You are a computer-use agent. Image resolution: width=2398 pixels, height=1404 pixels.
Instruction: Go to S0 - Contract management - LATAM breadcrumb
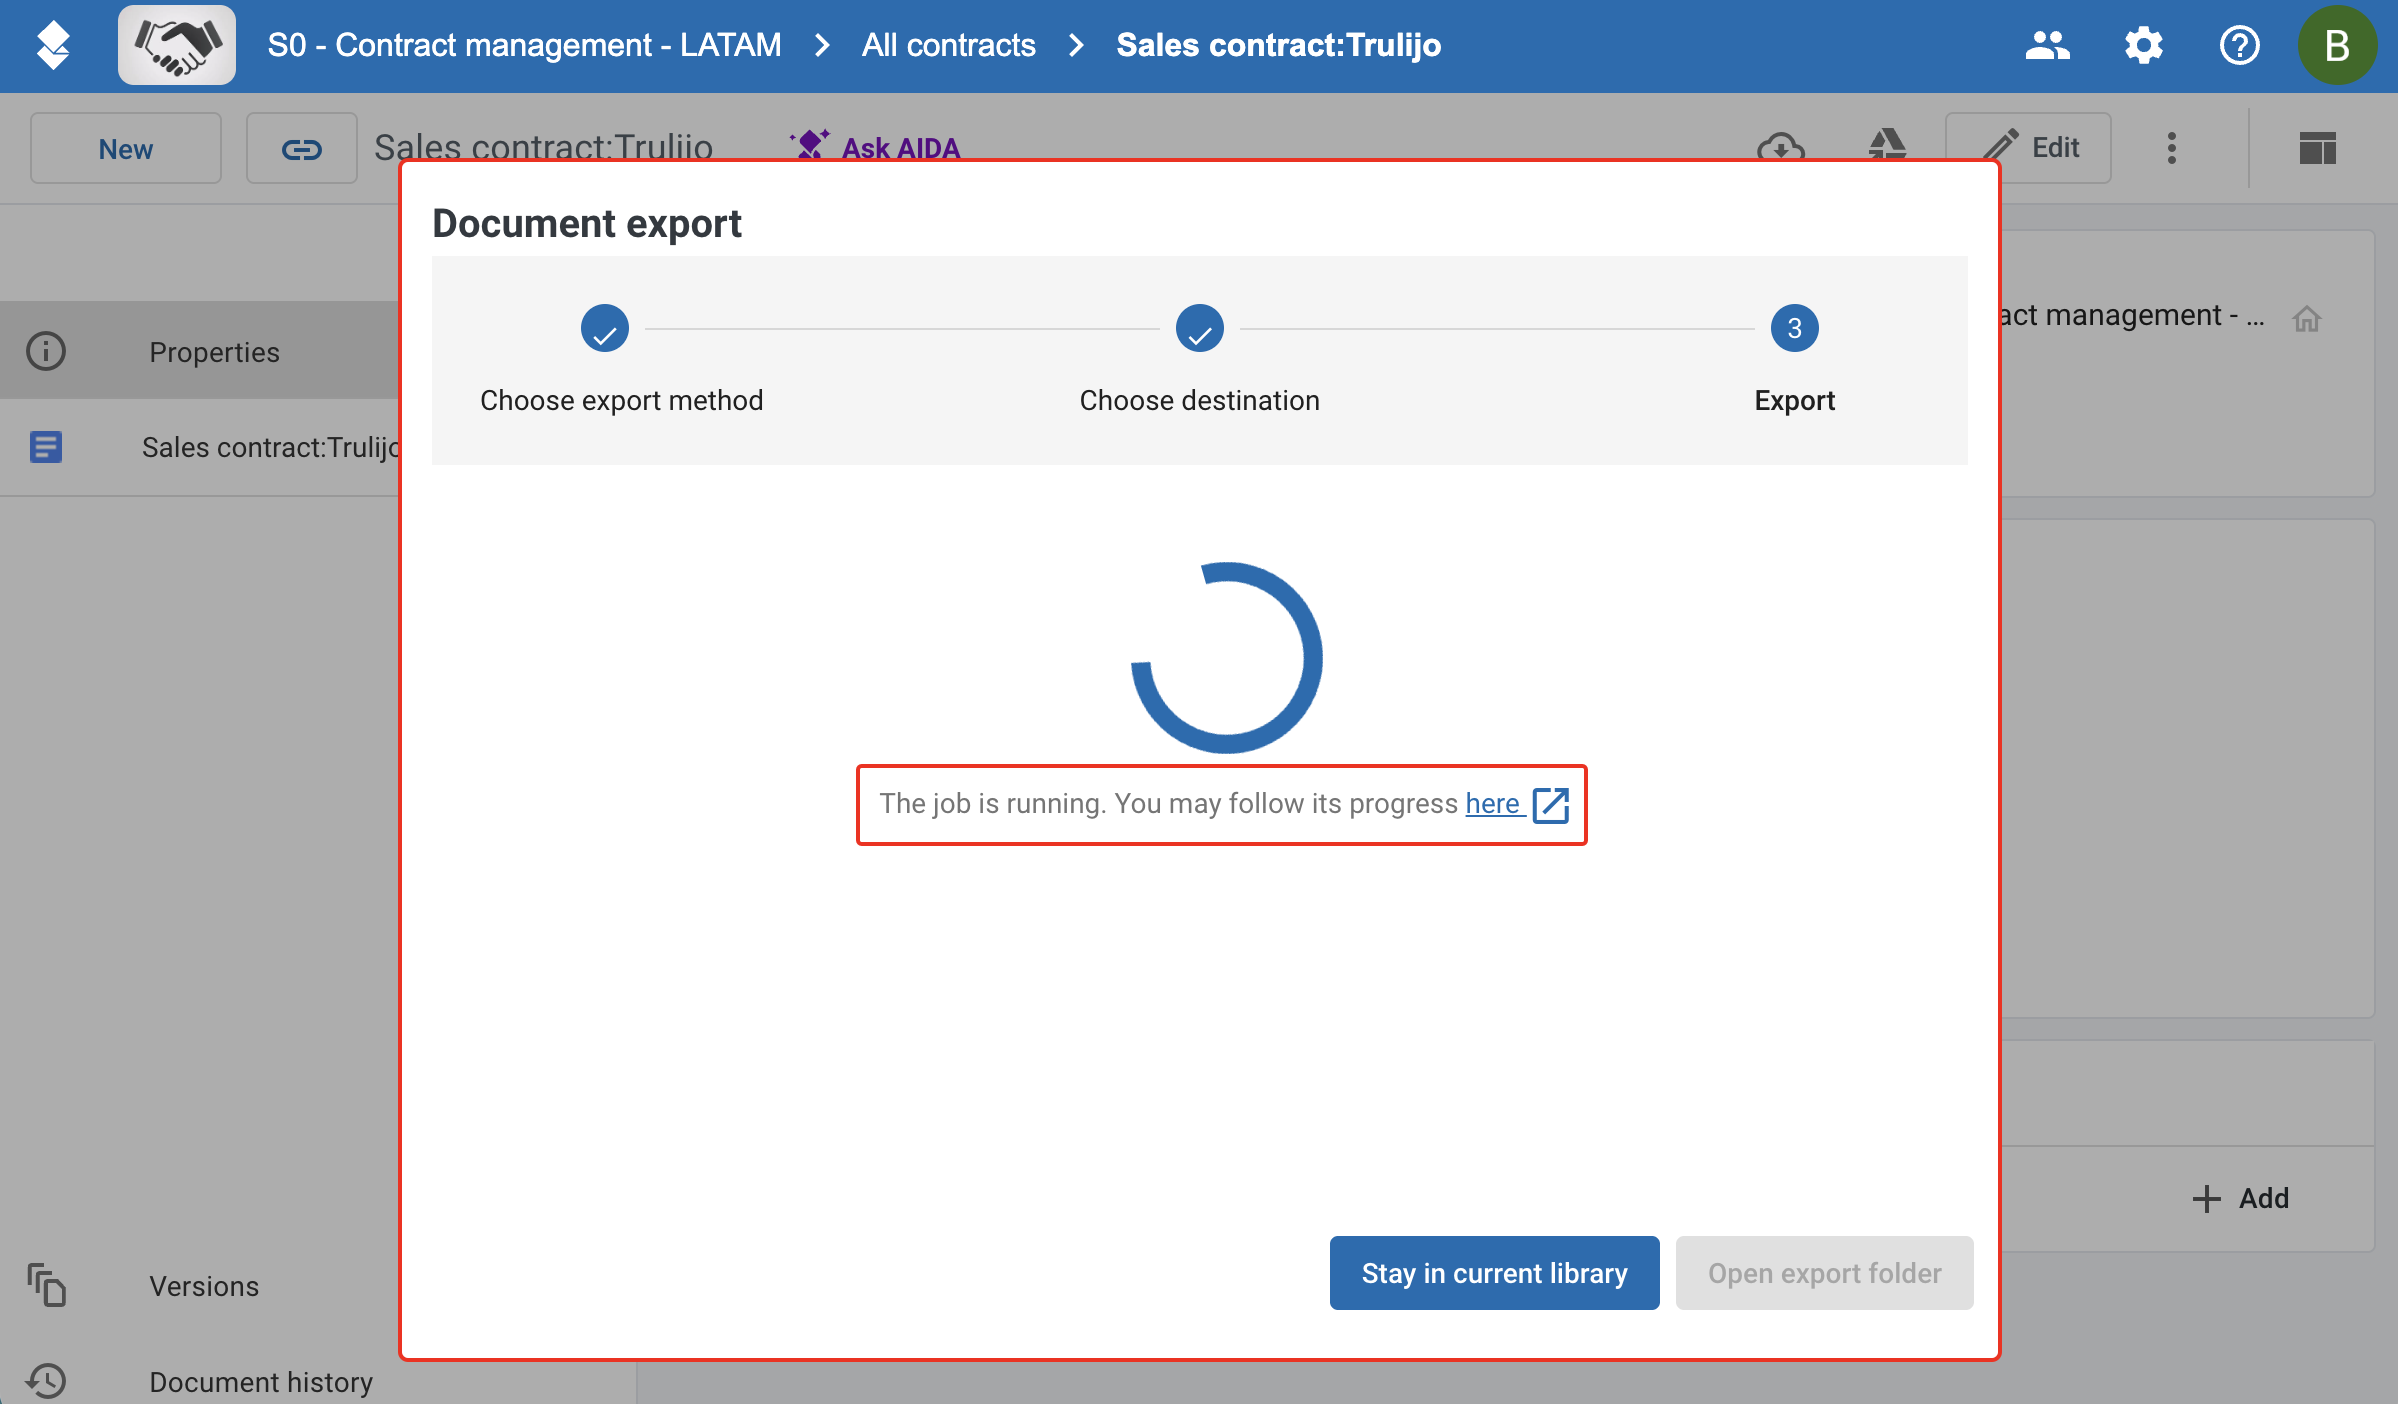pos(524,45)
